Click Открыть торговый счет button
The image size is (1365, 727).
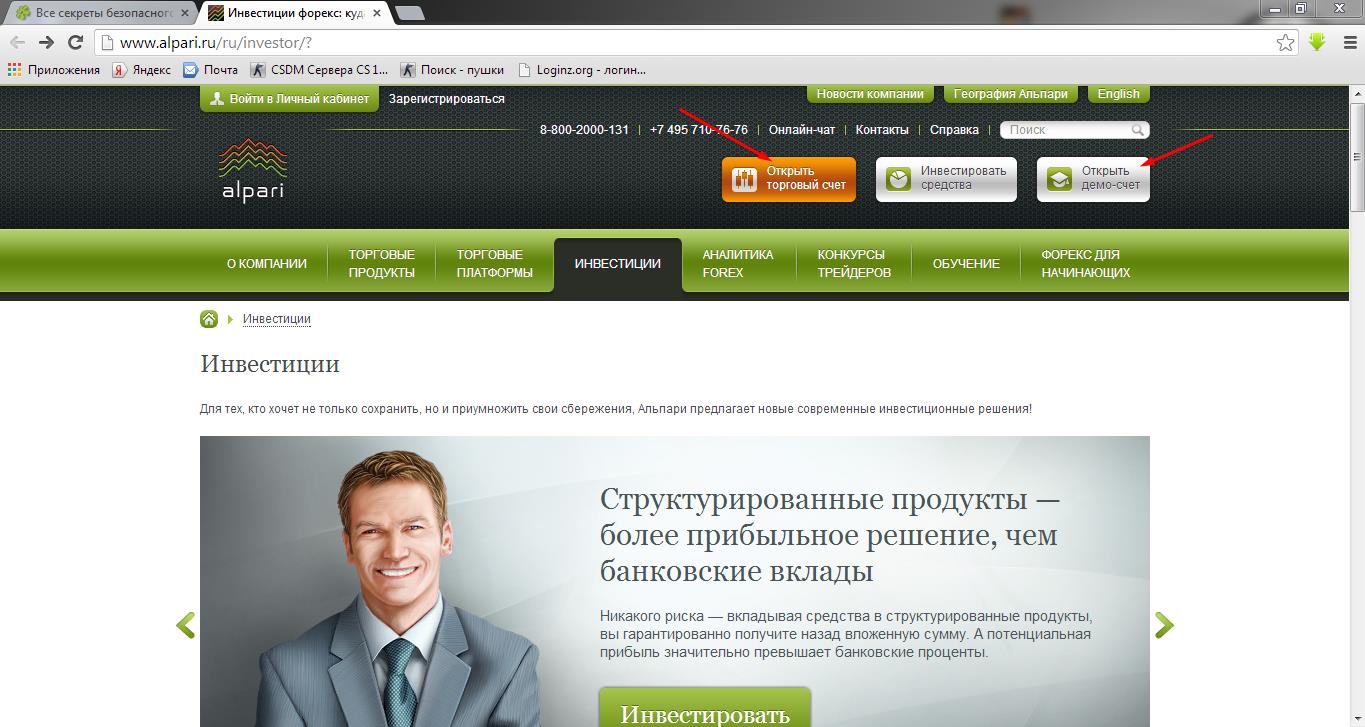click(x=789, y=179)
